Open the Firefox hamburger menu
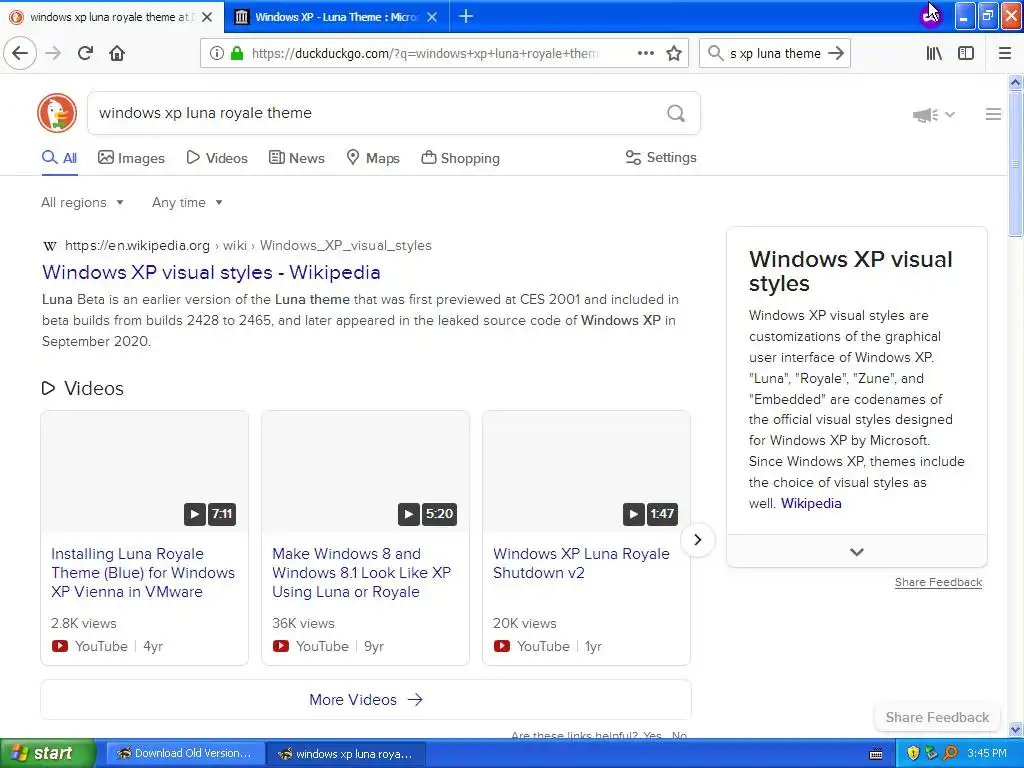The width and height of the screenshot is (1024, 768). click(x=1004, y=54)
